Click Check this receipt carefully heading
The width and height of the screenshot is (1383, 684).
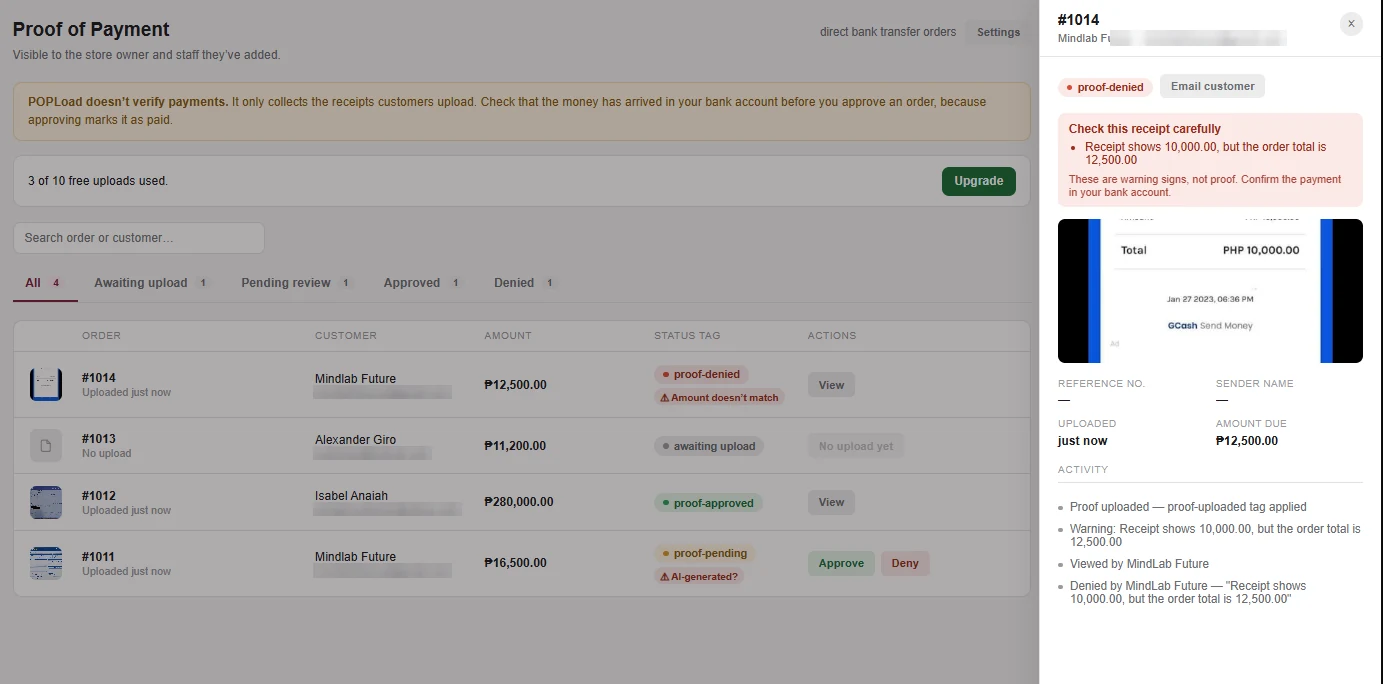point(1144,129)
